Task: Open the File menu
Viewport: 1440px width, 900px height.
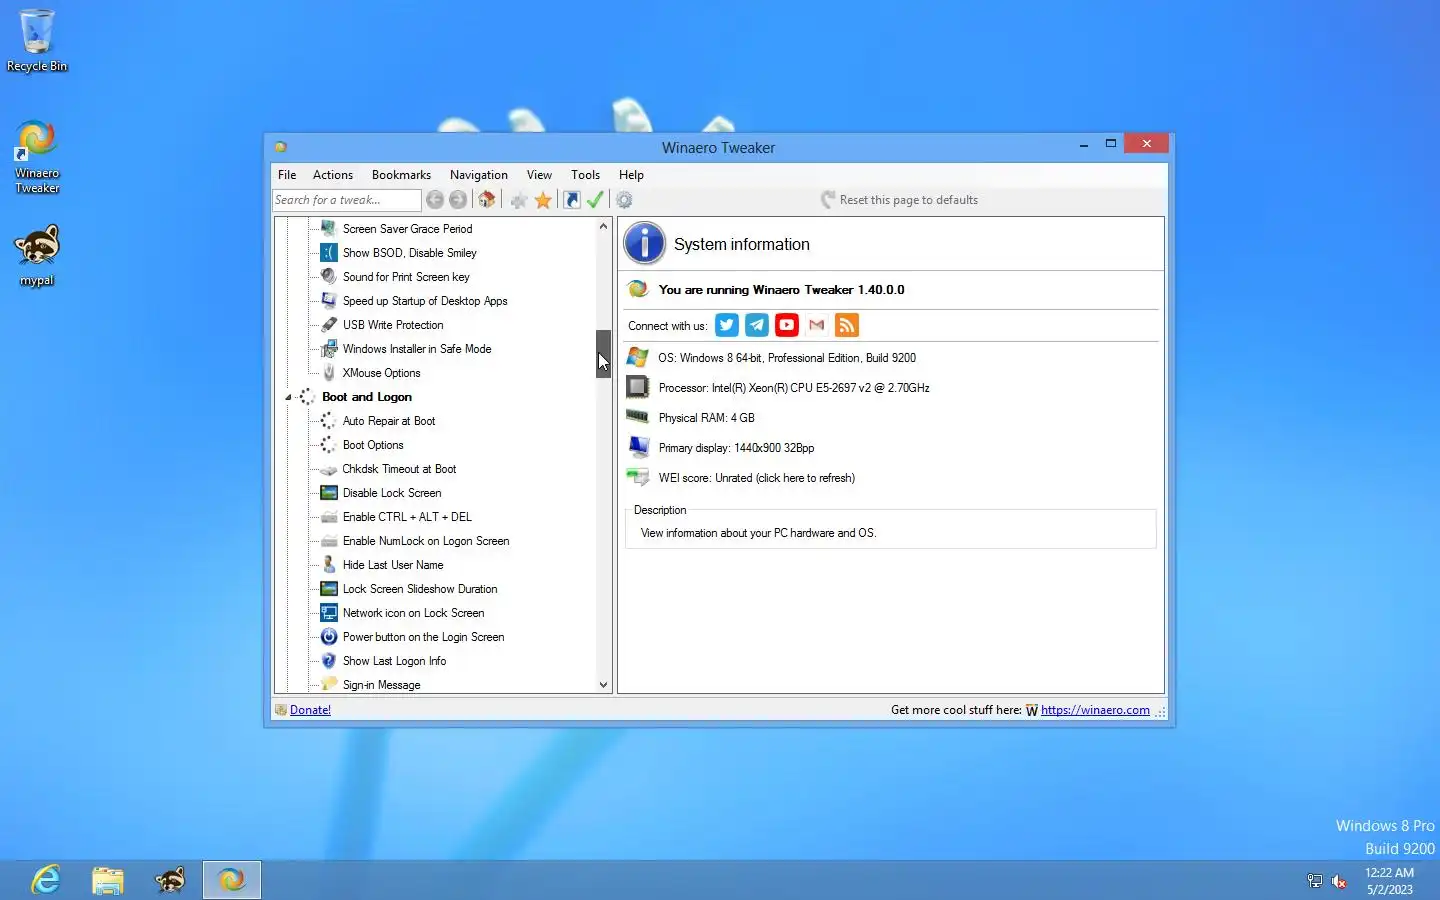Action: coord(287,175)
